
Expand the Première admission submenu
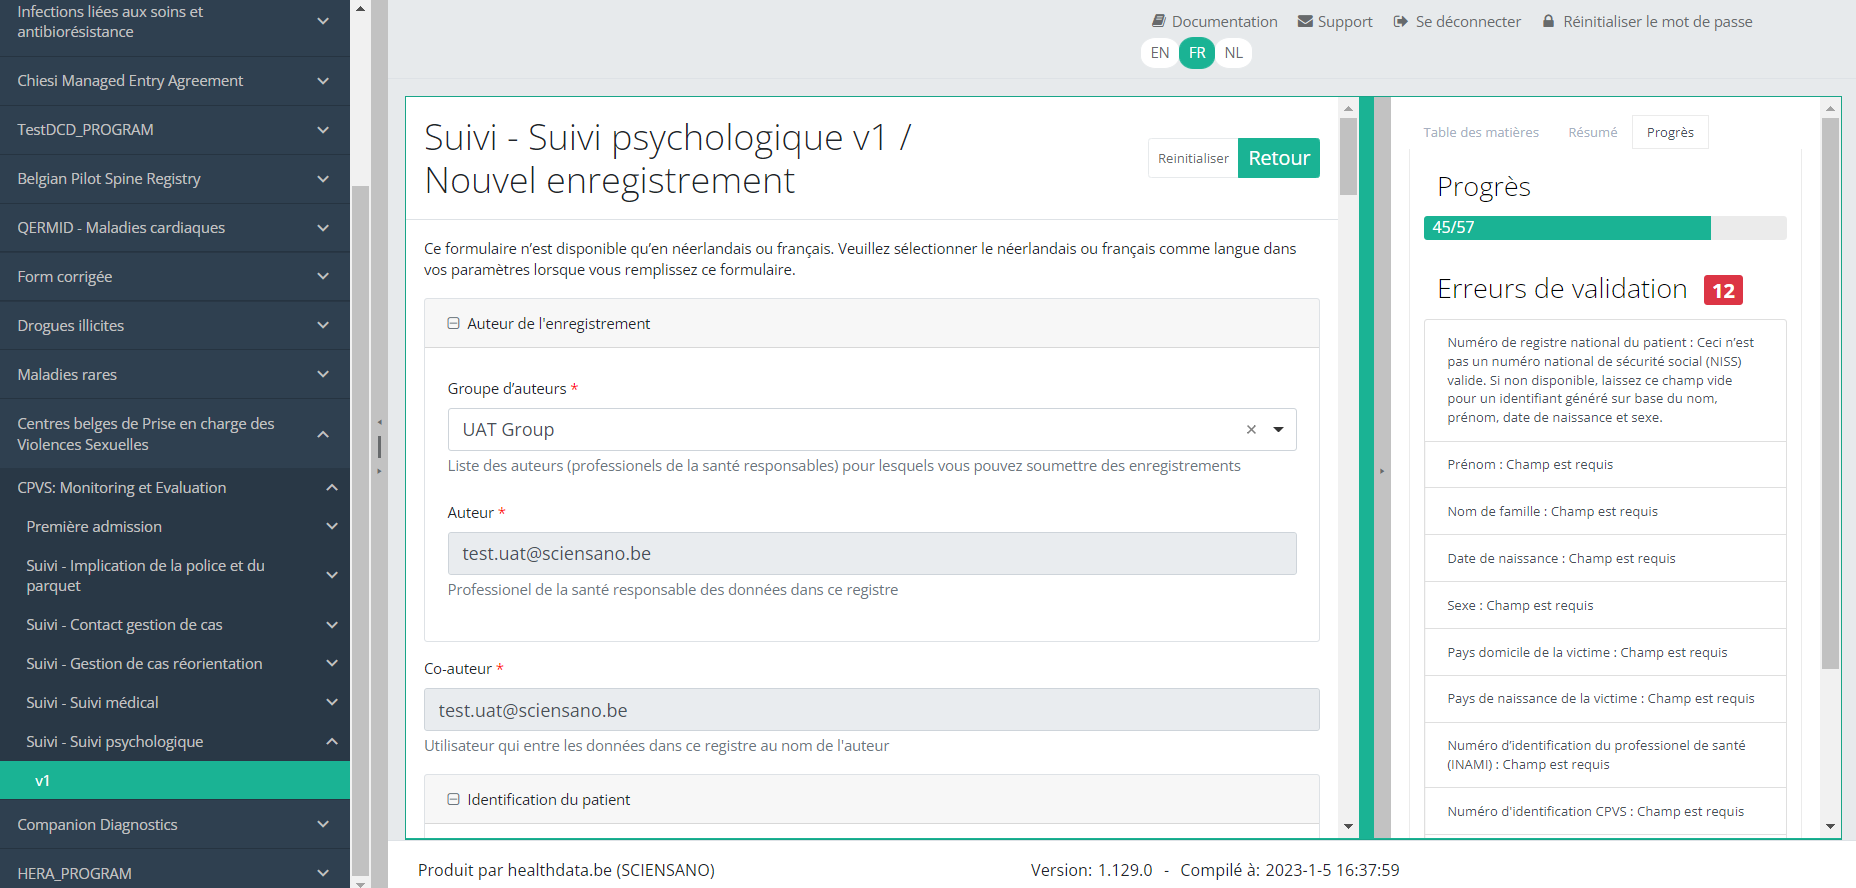(332, 527)
